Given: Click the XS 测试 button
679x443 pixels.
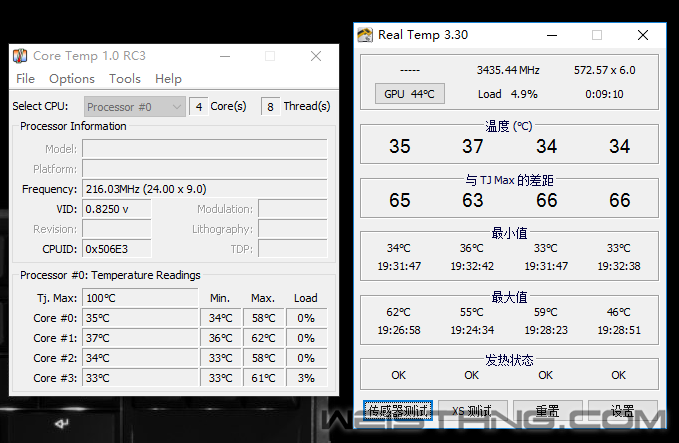Looking at the screenshot, I should tap(472, 410).
